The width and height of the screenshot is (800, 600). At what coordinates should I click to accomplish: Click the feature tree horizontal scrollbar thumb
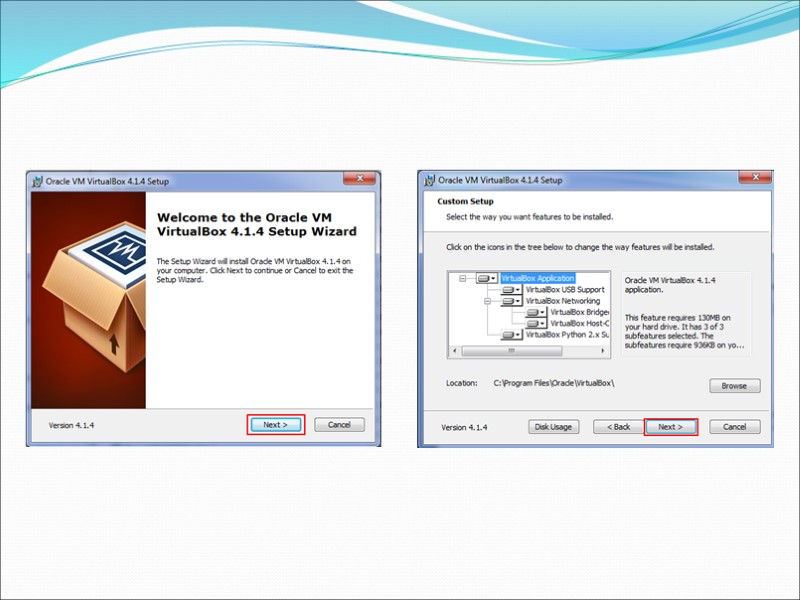coord(512,351)
